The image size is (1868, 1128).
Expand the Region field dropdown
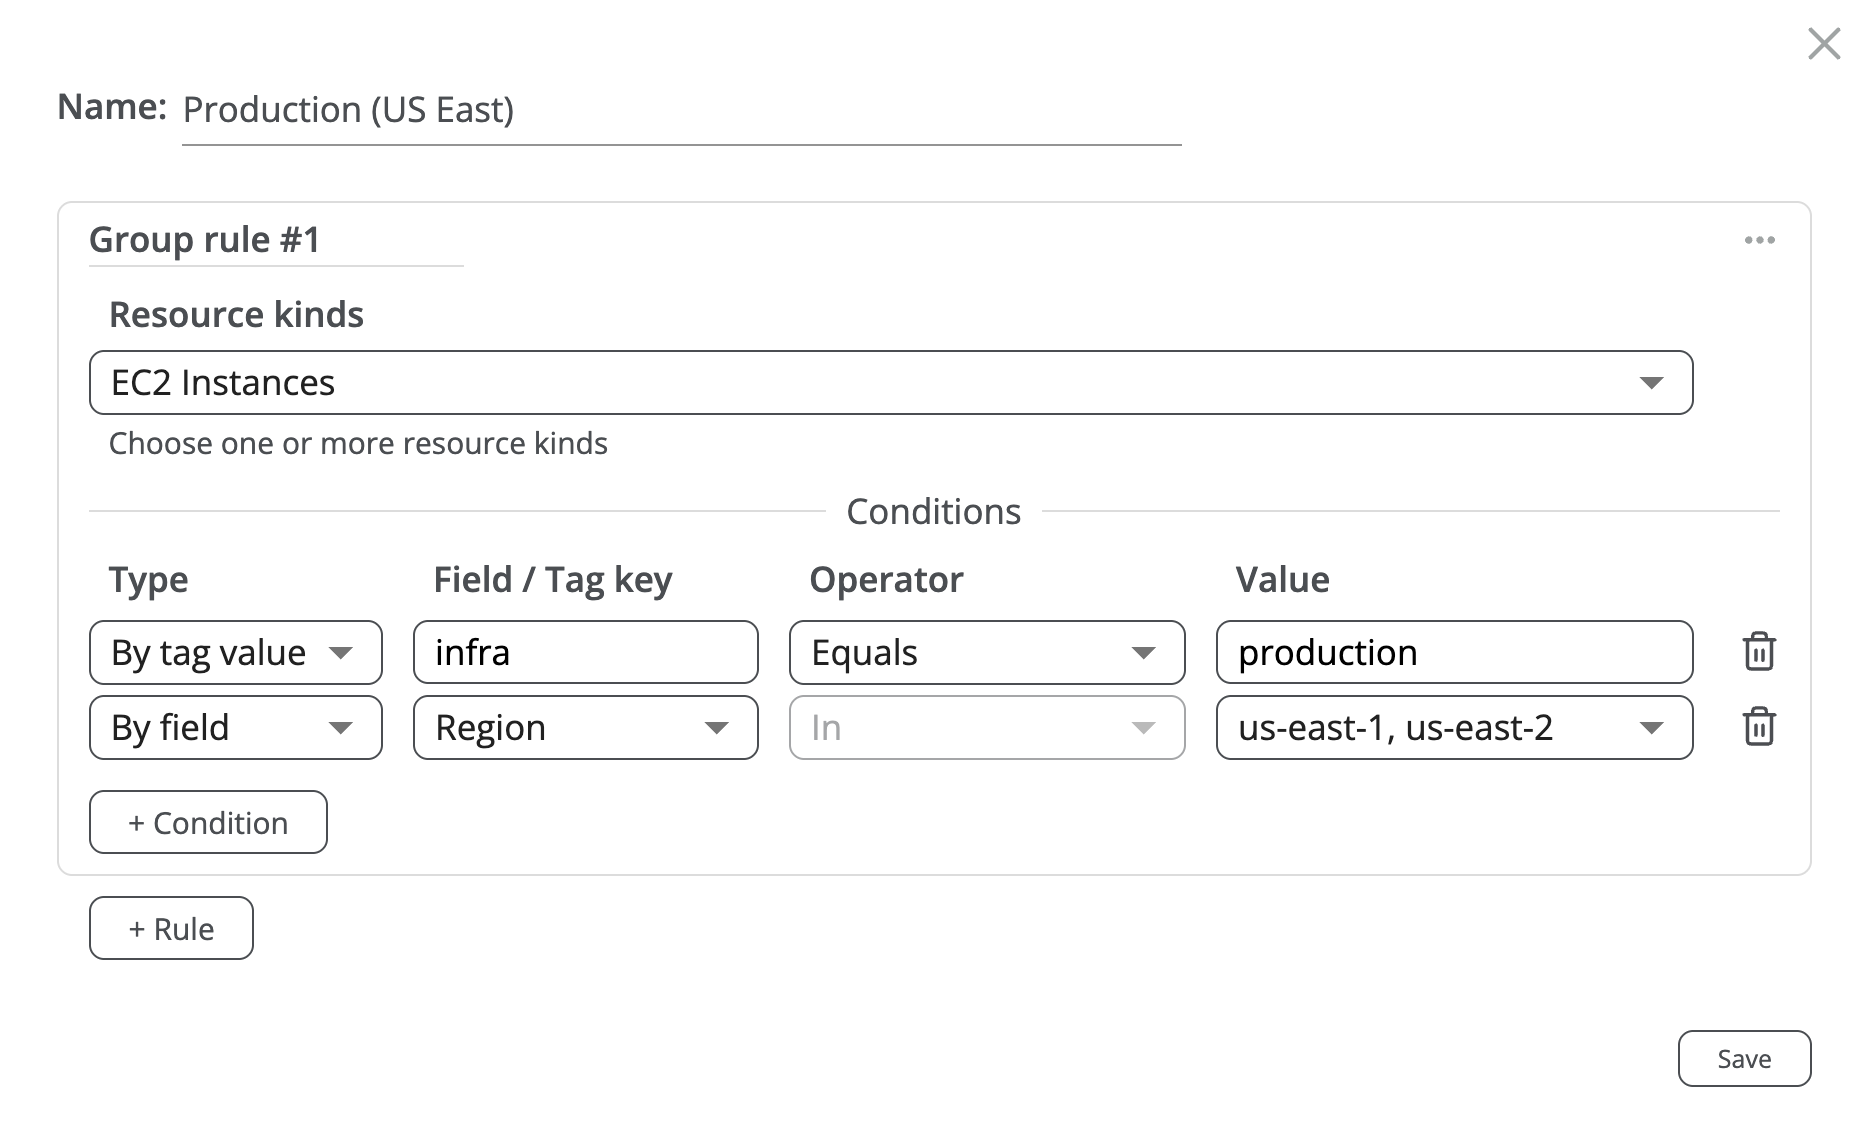click(x=585, y=728)
